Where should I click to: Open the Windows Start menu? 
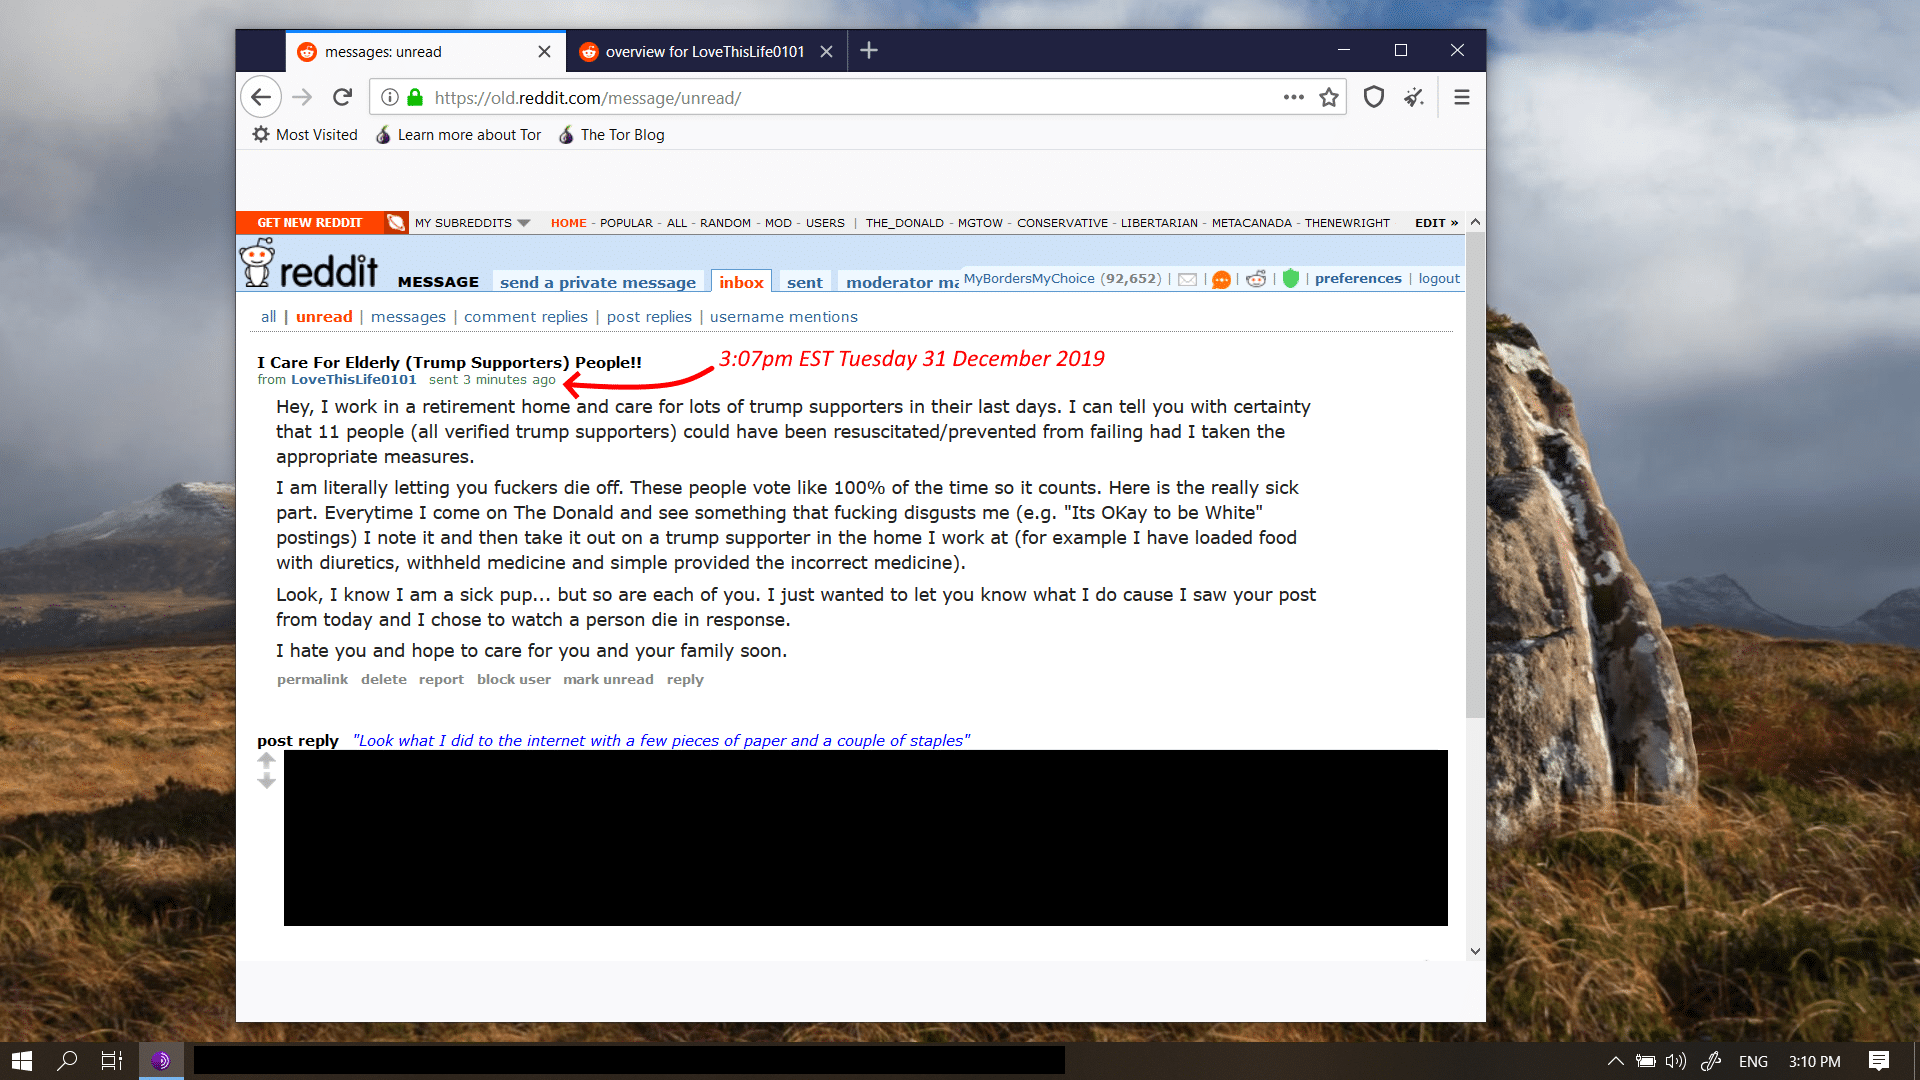[x=22, y=1061]
